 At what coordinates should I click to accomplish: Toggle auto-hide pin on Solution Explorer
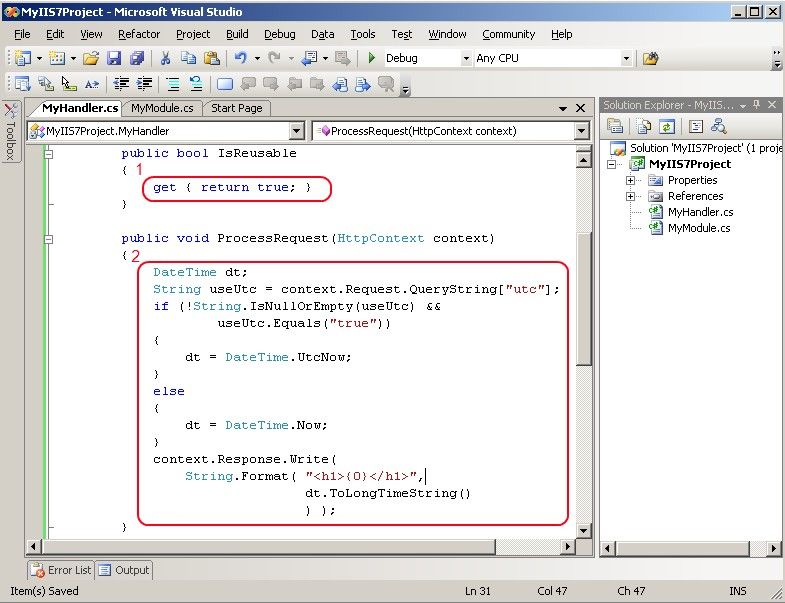(x=757, y=105)
